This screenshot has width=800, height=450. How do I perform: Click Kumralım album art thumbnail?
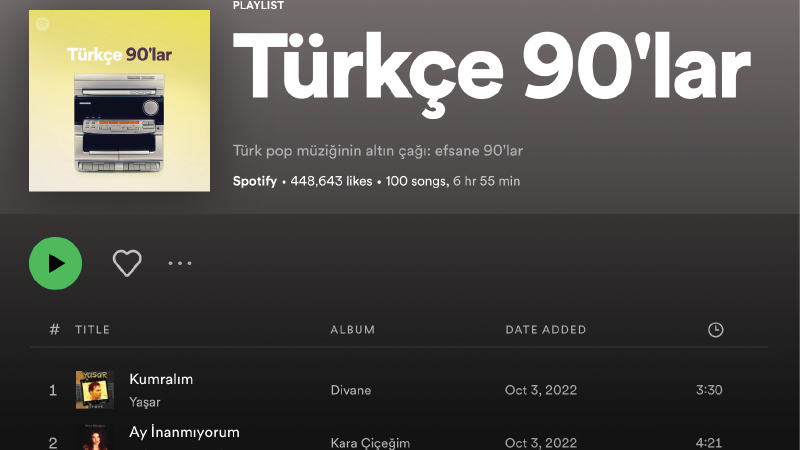(95, 390)
